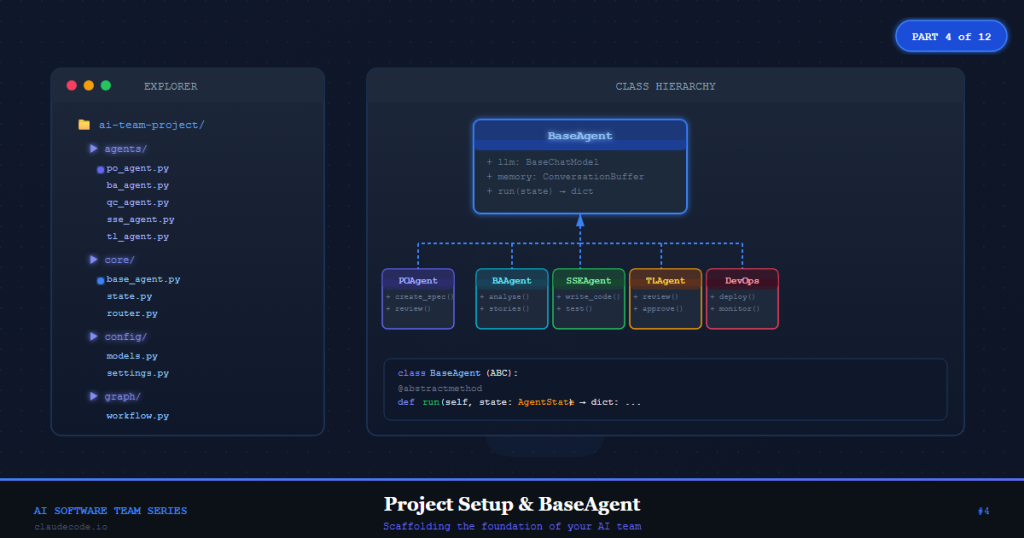
Task: Open tl_agent.py file
Action: point(138,236)
